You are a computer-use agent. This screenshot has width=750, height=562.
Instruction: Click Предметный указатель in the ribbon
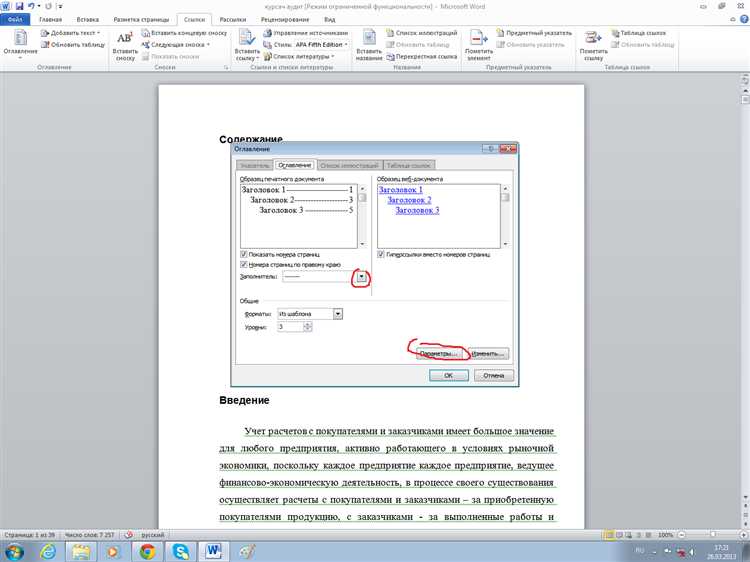534,33
